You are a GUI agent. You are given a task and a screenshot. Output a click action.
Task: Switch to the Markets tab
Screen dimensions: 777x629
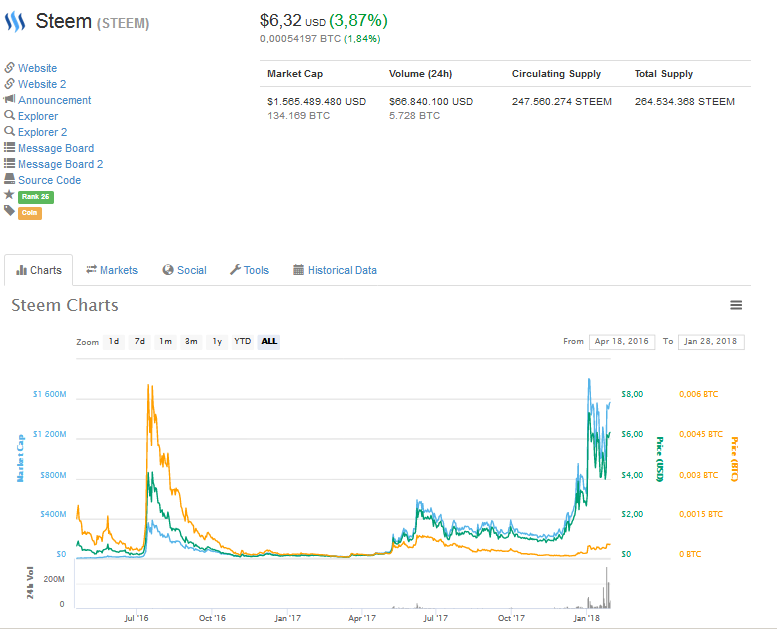pos(112,270)
